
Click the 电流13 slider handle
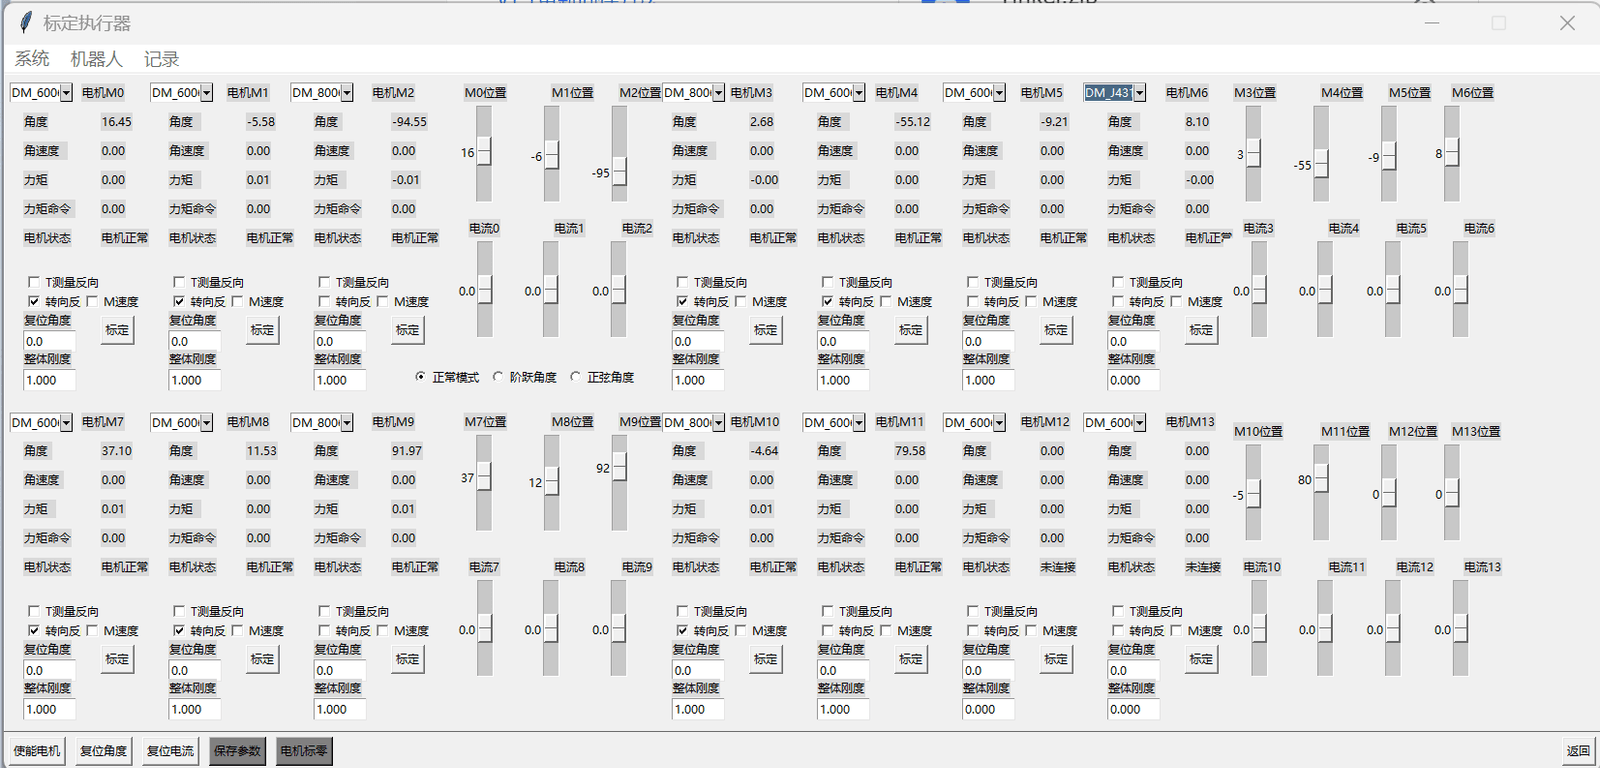1460,628
